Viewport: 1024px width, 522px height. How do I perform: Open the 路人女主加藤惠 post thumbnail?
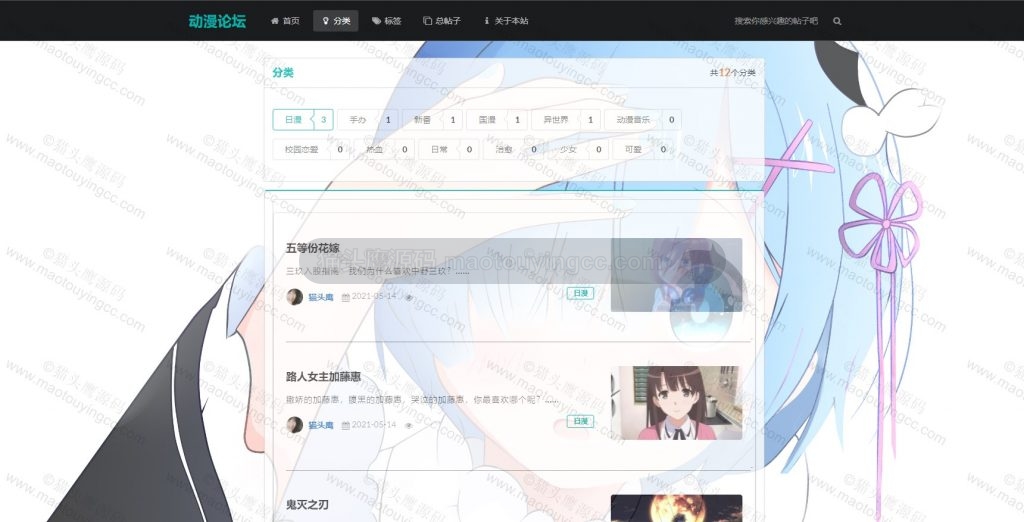[x=676, y=402]
